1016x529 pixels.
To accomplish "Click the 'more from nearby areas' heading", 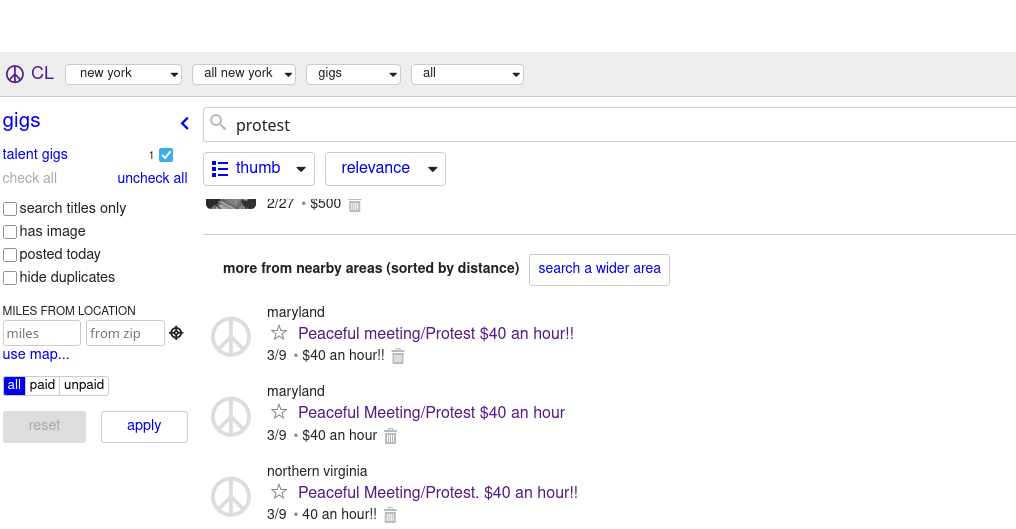I will tap(371, 268).
